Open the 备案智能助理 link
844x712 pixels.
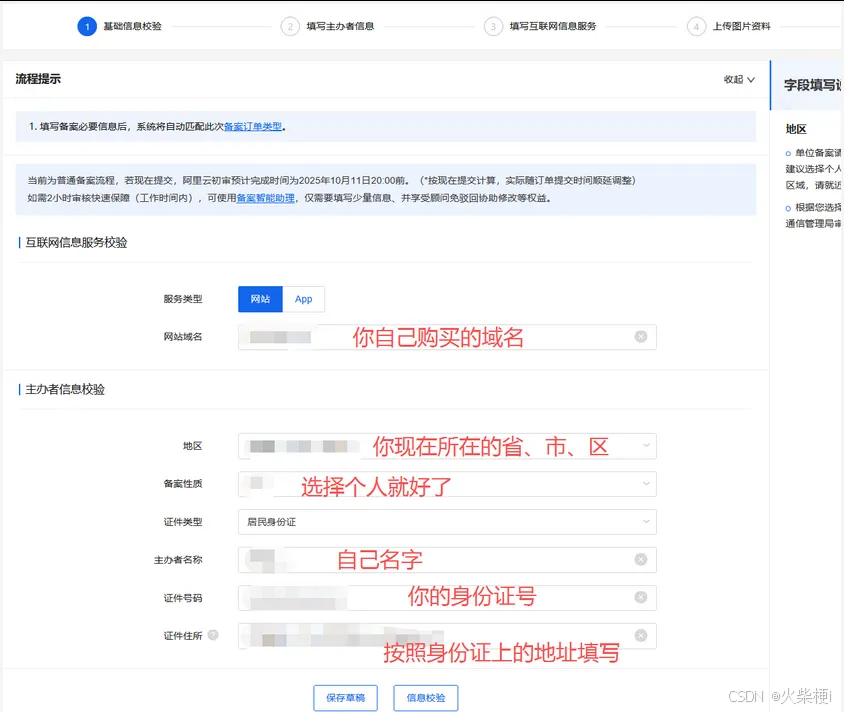pos(265,198)
